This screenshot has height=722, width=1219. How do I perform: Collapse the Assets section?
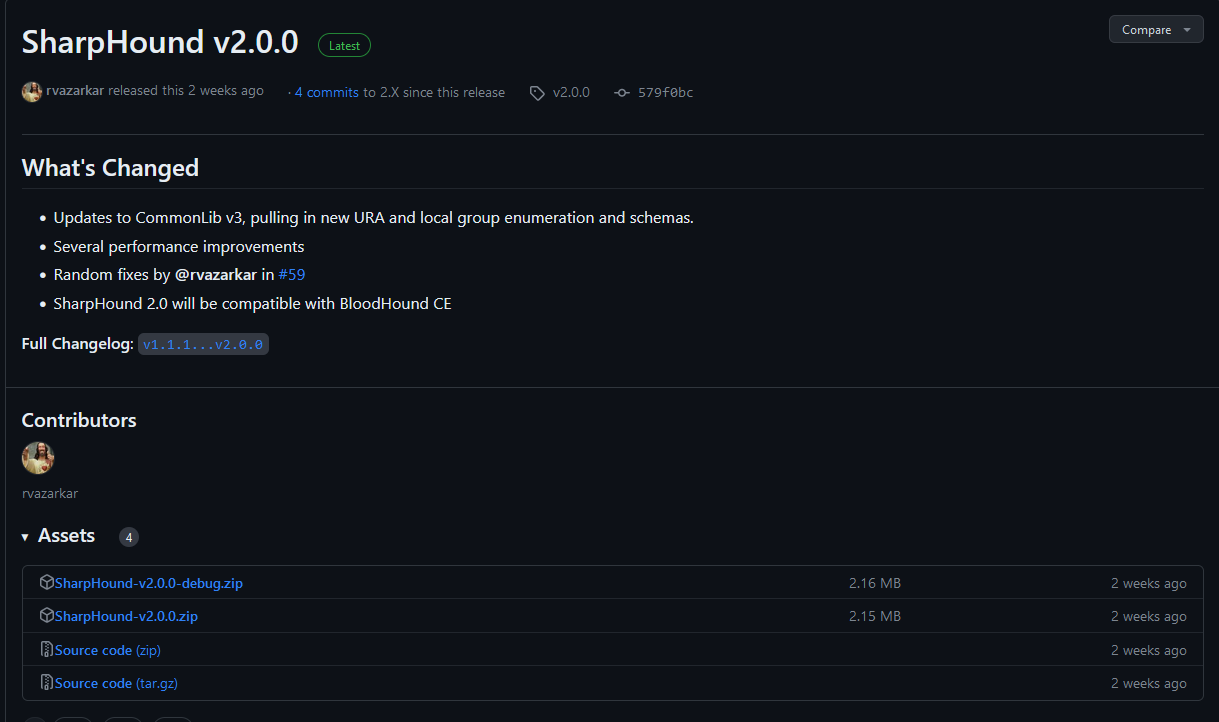click(58, 536)
